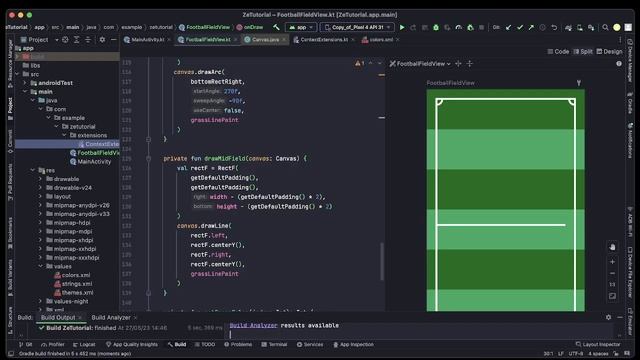Start the Debug app bug icon
Viewport: 640px width, 360px height.
tap(436, 27)
